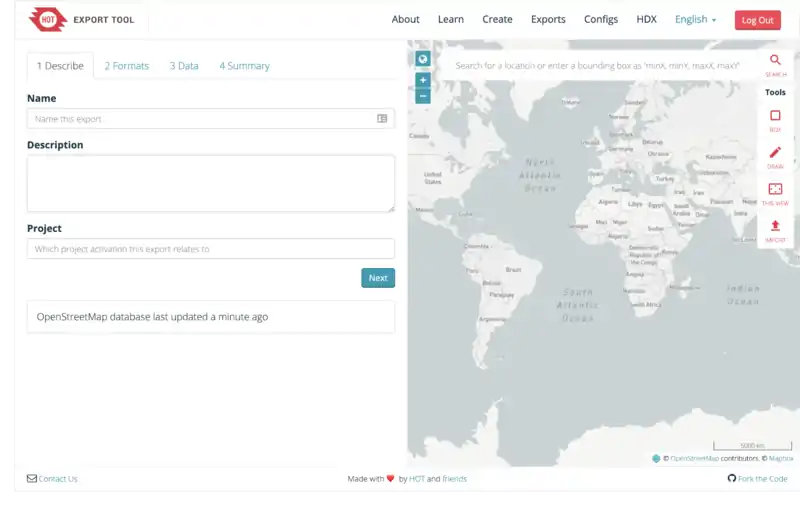
Task: Switch to the 2 Formats tab
Action: point(126,66)
